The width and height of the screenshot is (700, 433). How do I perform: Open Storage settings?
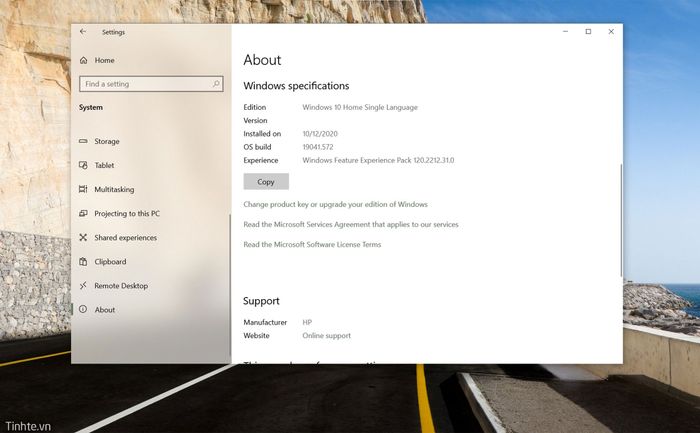pos(150,141)
